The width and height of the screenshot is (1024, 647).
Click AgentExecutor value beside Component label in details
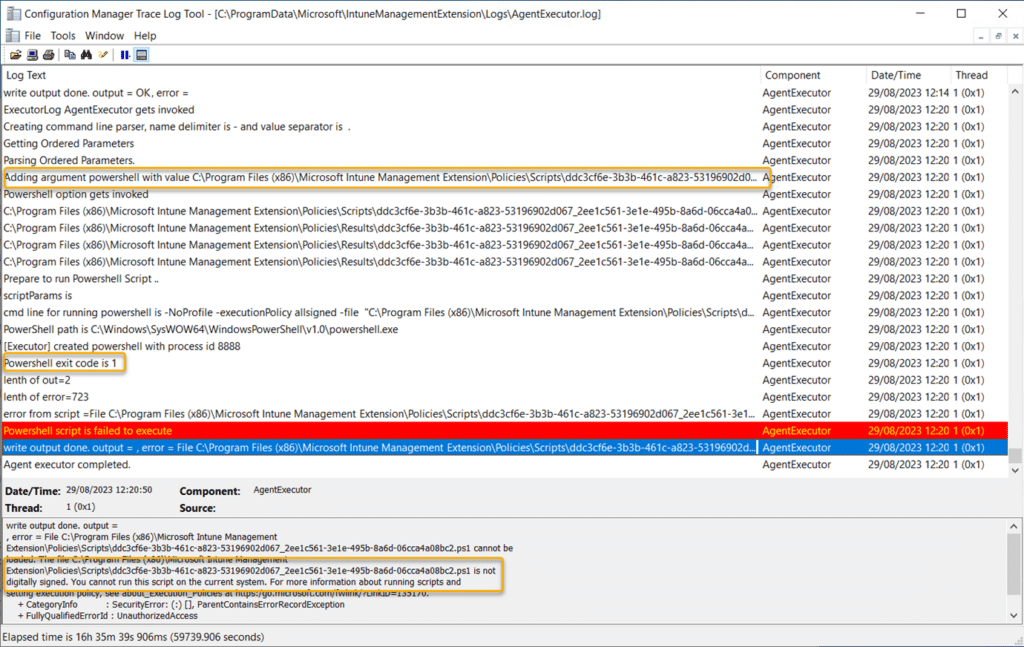[282, 490]
